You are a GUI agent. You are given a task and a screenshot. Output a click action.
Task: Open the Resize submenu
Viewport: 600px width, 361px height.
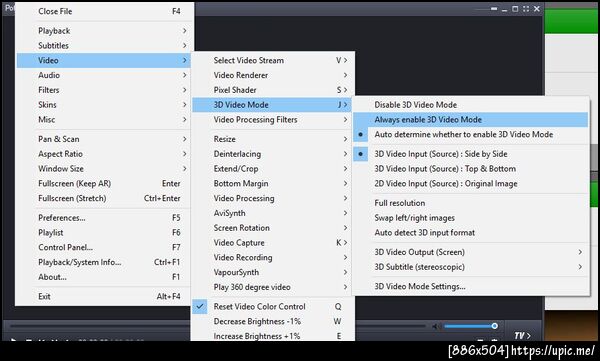tap(272, 139)
